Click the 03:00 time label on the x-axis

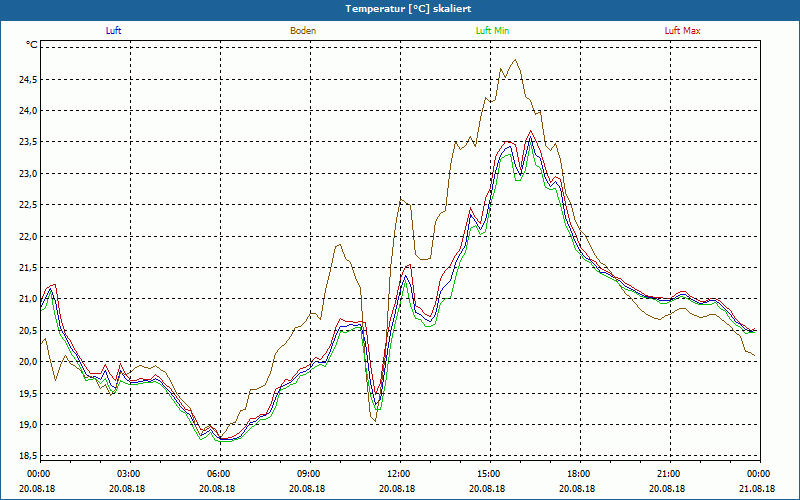coord(131,474)
